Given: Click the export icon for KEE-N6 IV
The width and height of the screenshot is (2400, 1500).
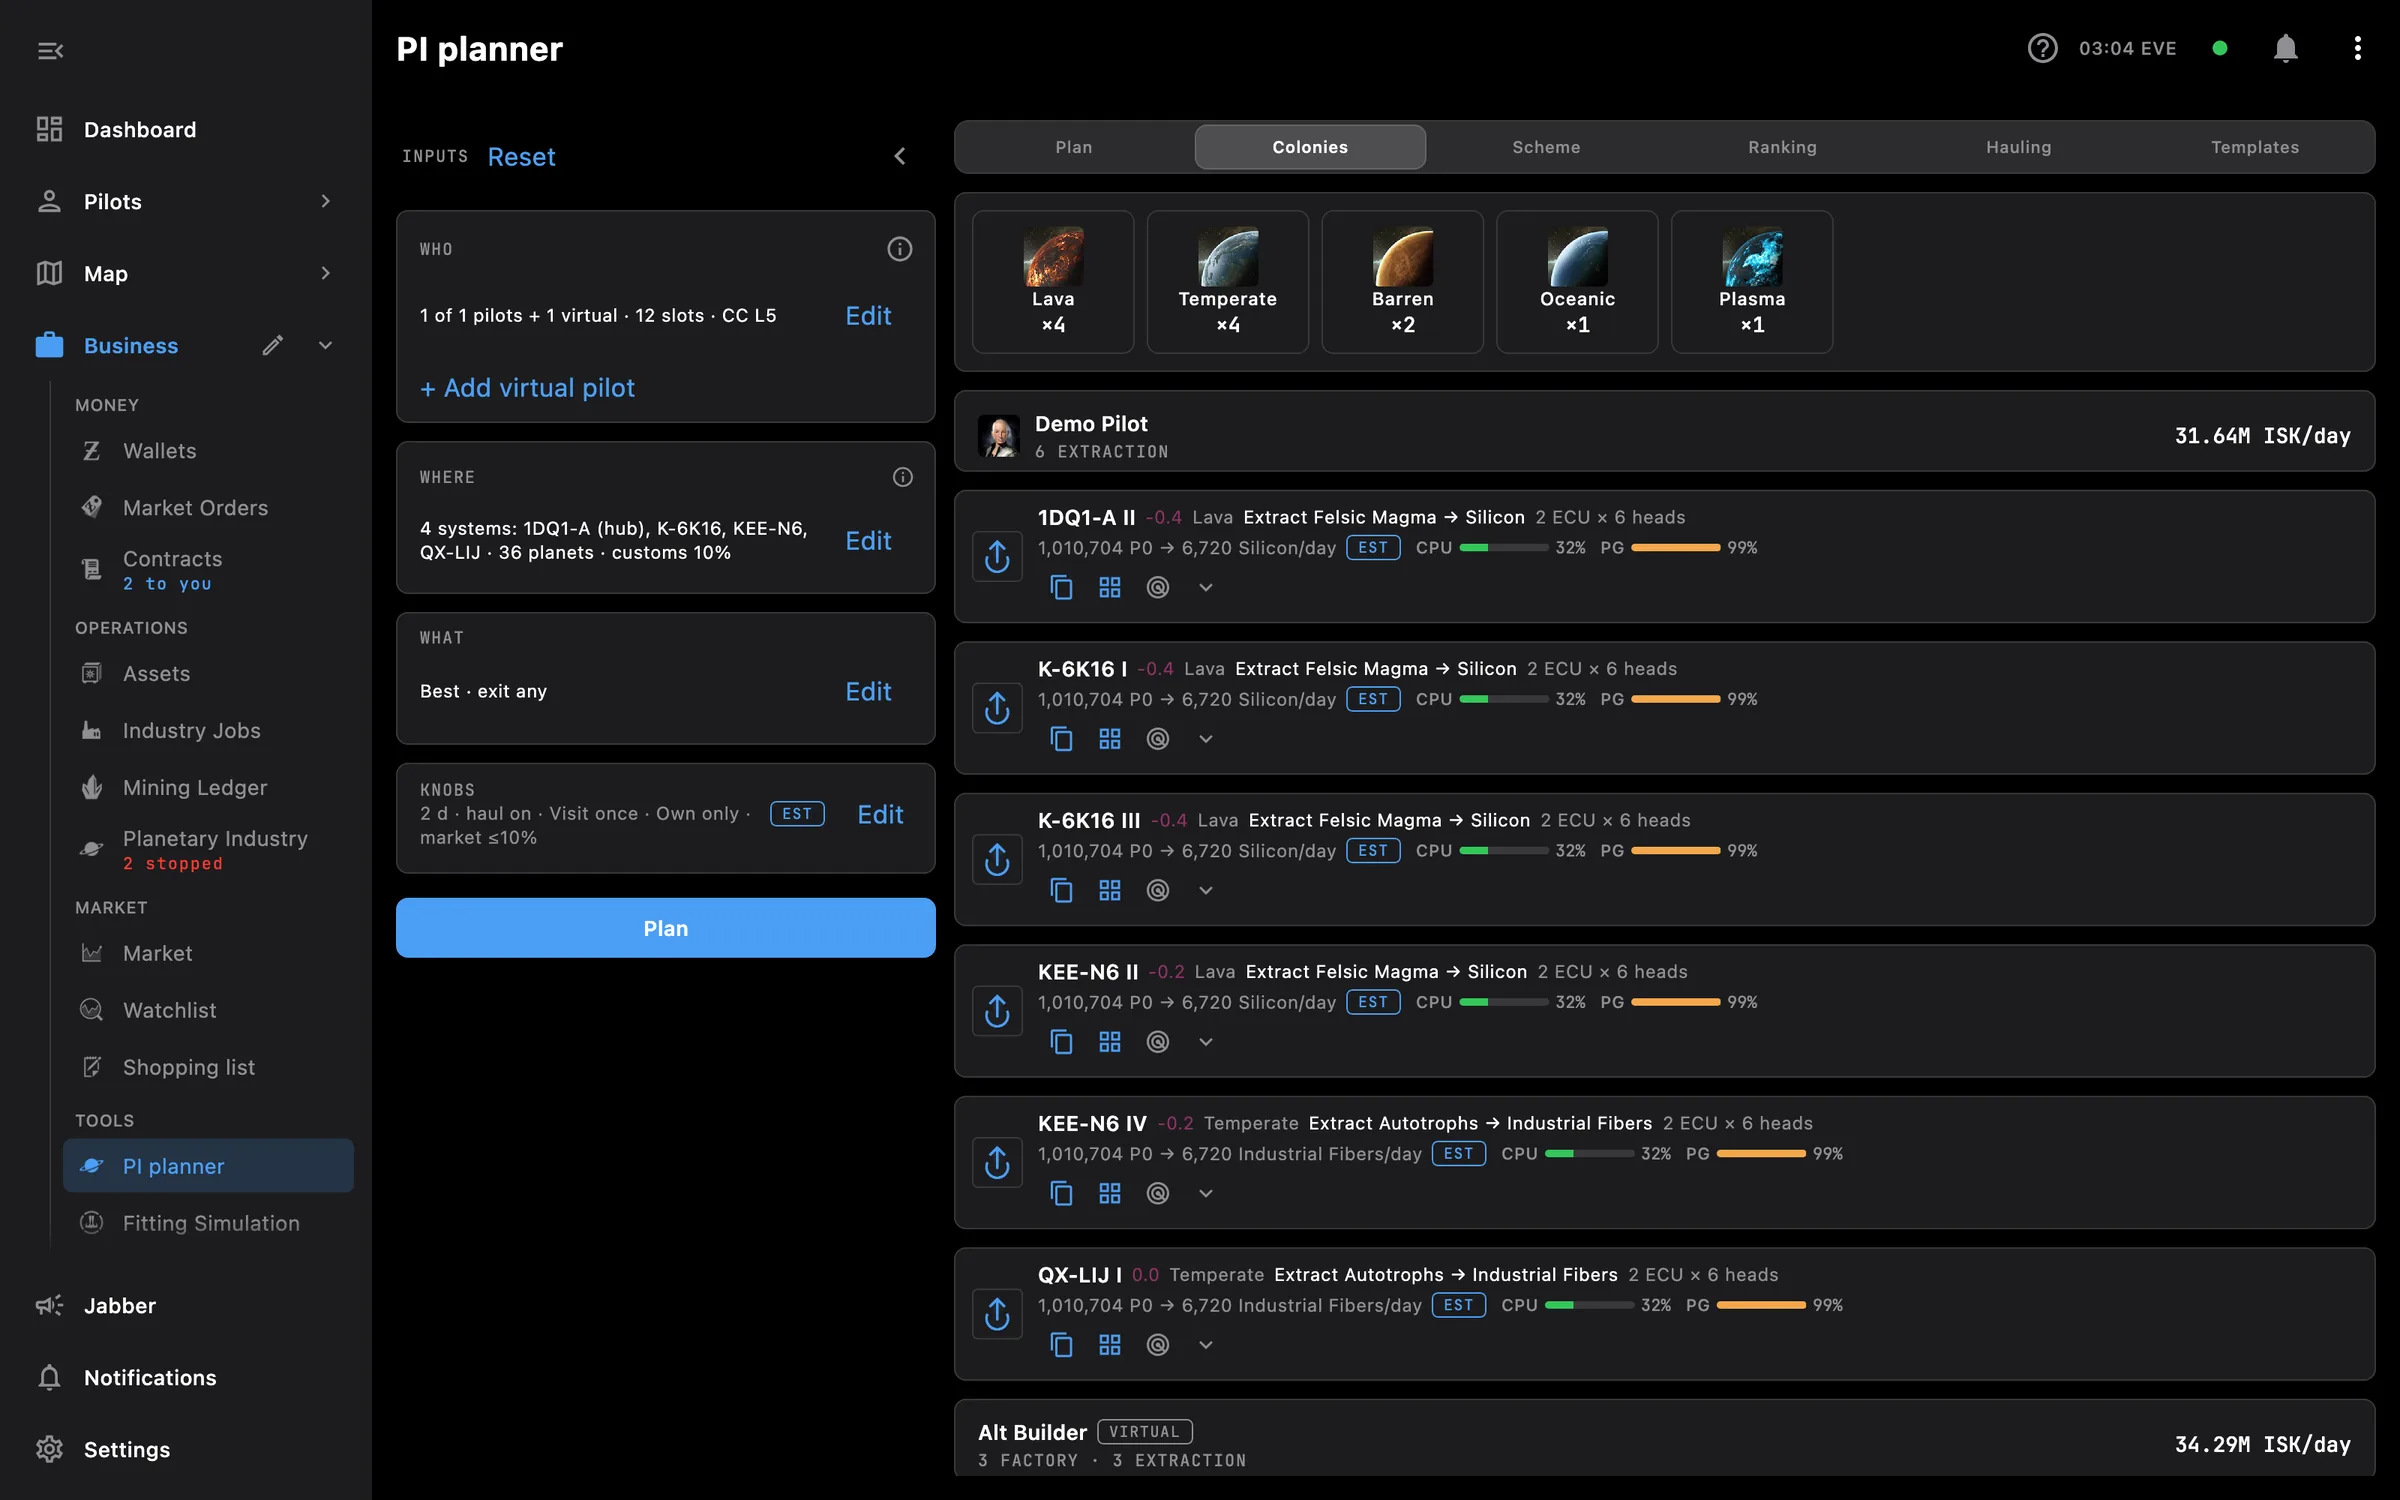Looking at the screenshot, I should [997, 1163].
